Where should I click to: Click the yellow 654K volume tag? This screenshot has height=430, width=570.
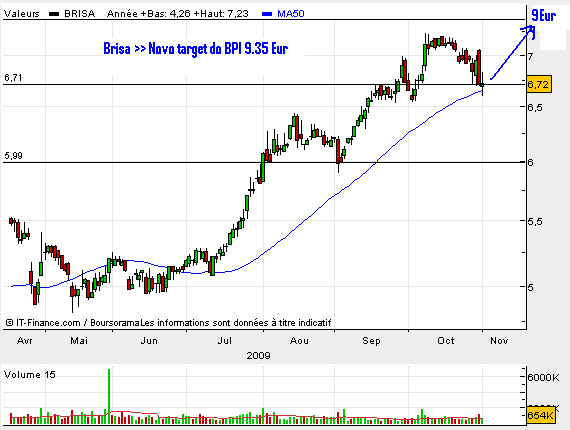click(x=540, y=415)
